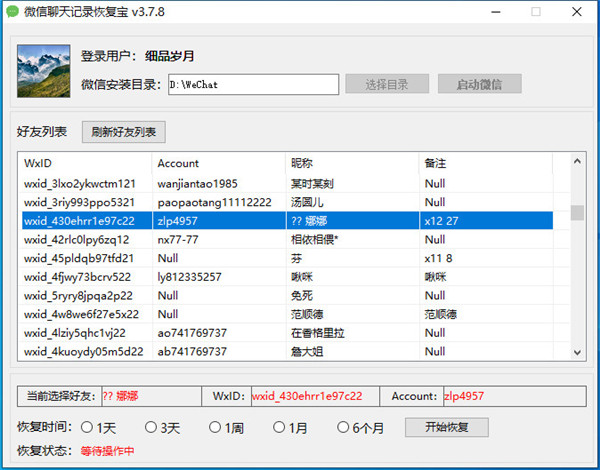Viewport: 600px width, 470px height.
Task: Click account cell paopaotang11112222
Action: pyautogui.click(x=215, y=202)
